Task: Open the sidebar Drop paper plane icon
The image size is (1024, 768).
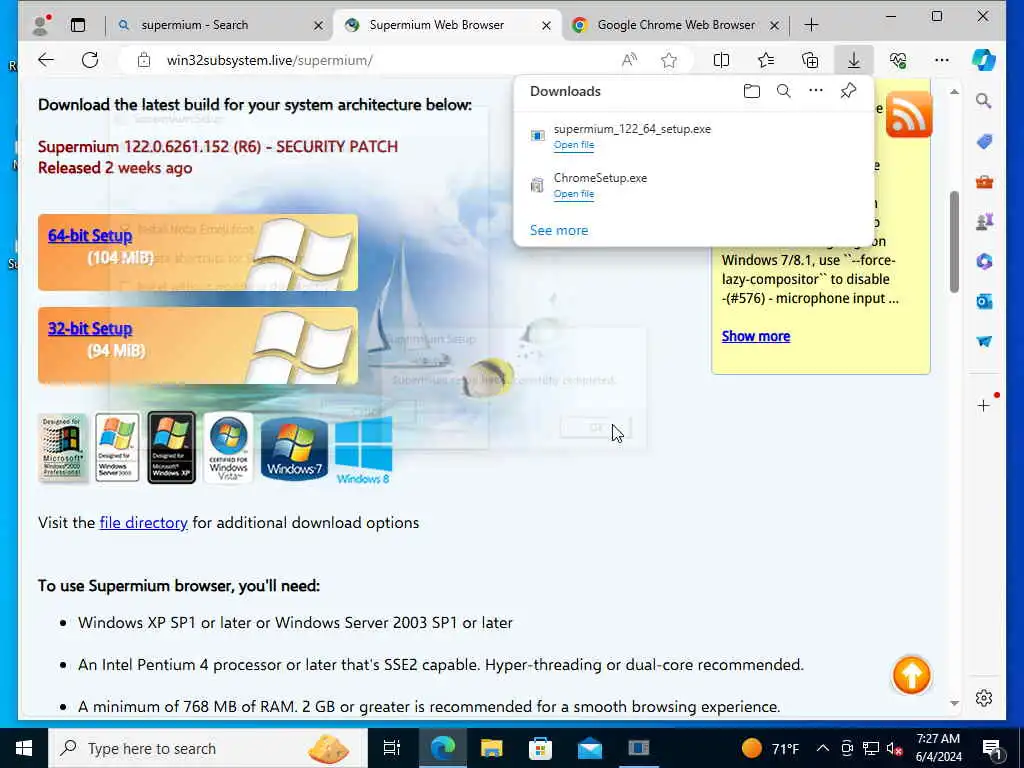Action: pyautogui.click(x=984, y=341)
